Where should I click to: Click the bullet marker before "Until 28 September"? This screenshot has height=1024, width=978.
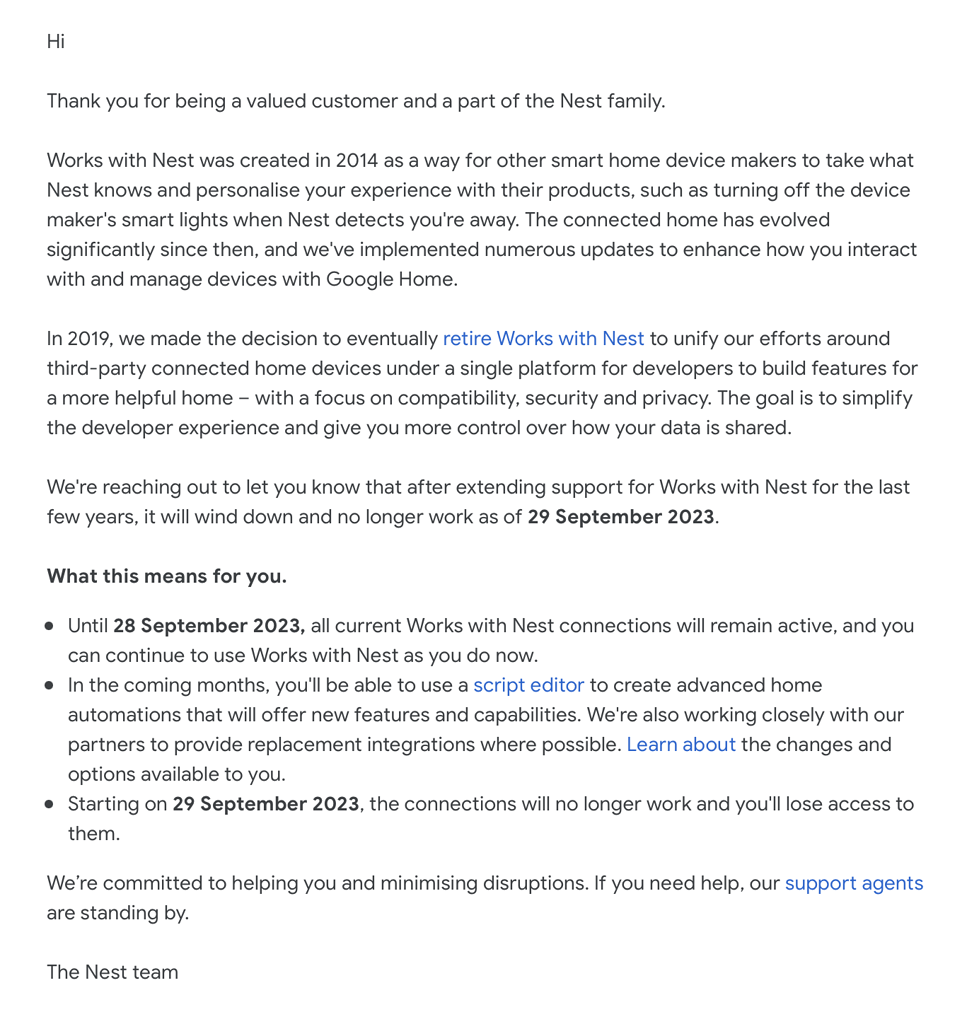49,626
